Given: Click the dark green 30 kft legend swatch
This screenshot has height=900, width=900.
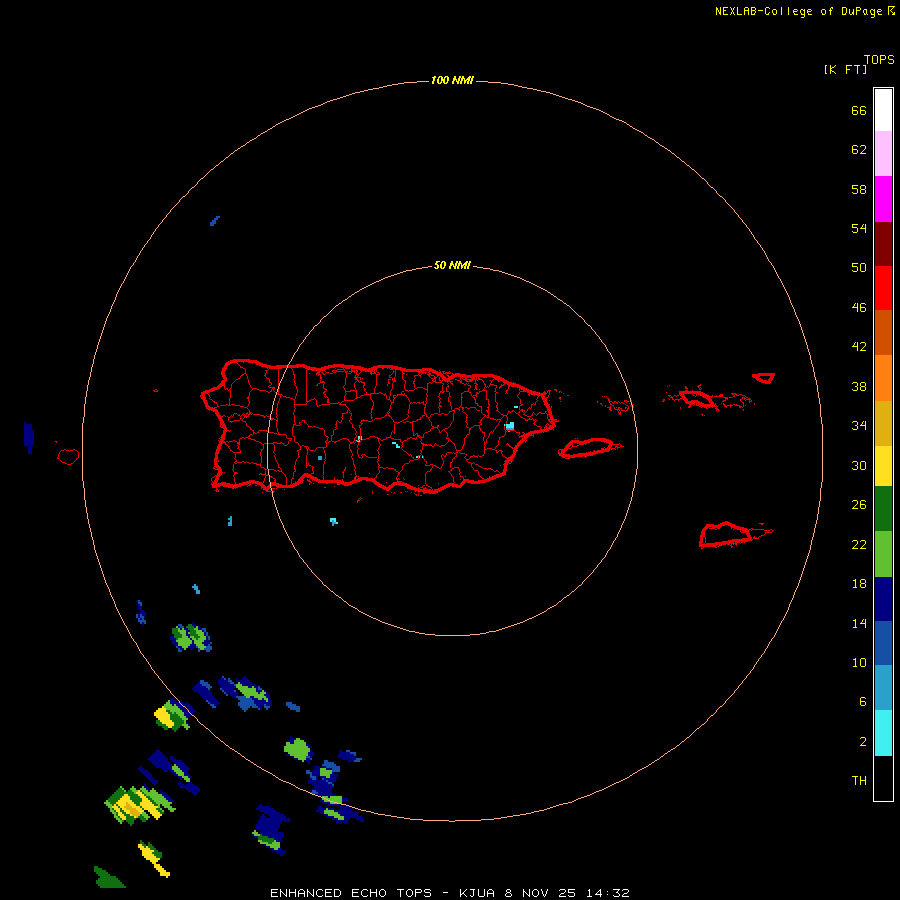Looking at the screenshot, I should (883, 509).
